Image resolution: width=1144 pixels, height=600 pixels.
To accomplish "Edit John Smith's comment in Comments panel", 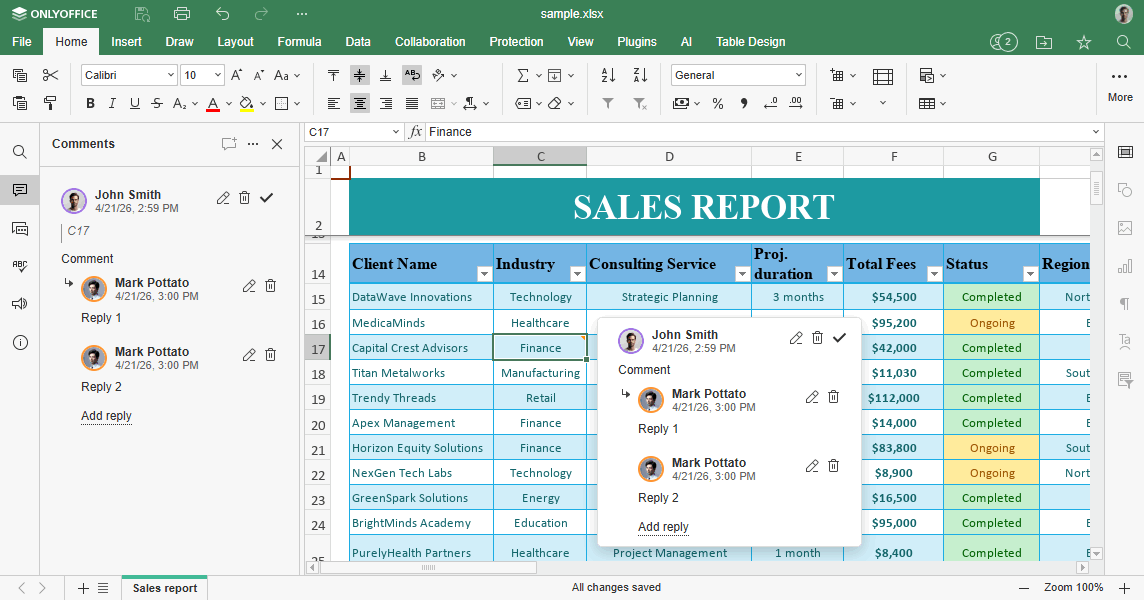I will pyautogui.click(x=223, y=198).
